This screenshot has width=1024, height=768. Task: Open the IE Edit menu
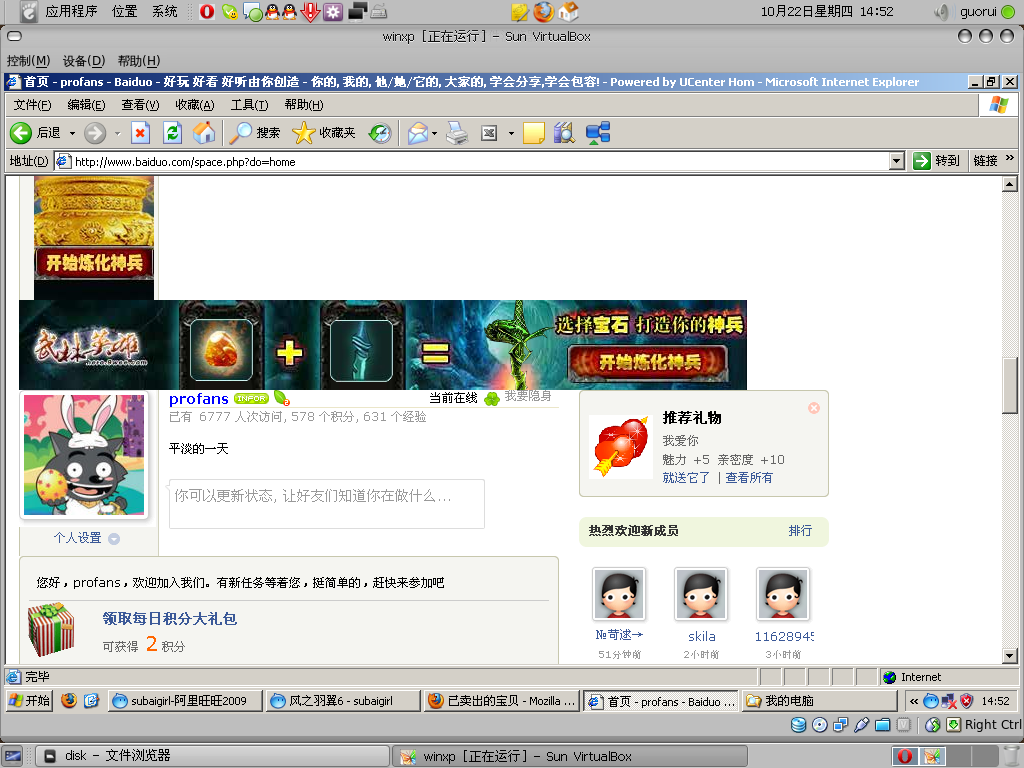coord(86,105)
